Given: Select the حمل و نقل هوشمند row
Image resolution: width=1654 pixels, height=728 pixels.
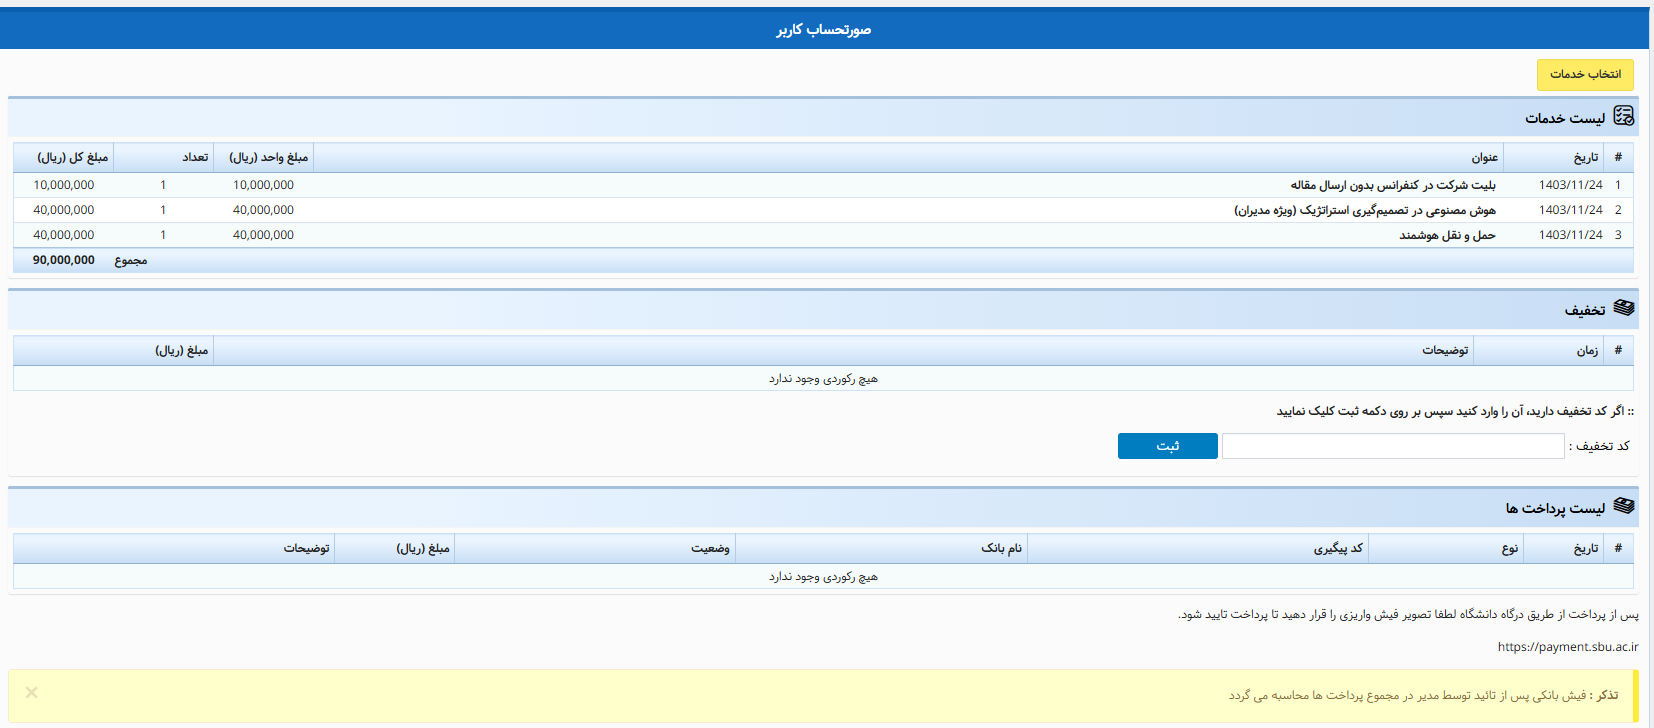Looking at the screenshot, I should click(1446, 235).
